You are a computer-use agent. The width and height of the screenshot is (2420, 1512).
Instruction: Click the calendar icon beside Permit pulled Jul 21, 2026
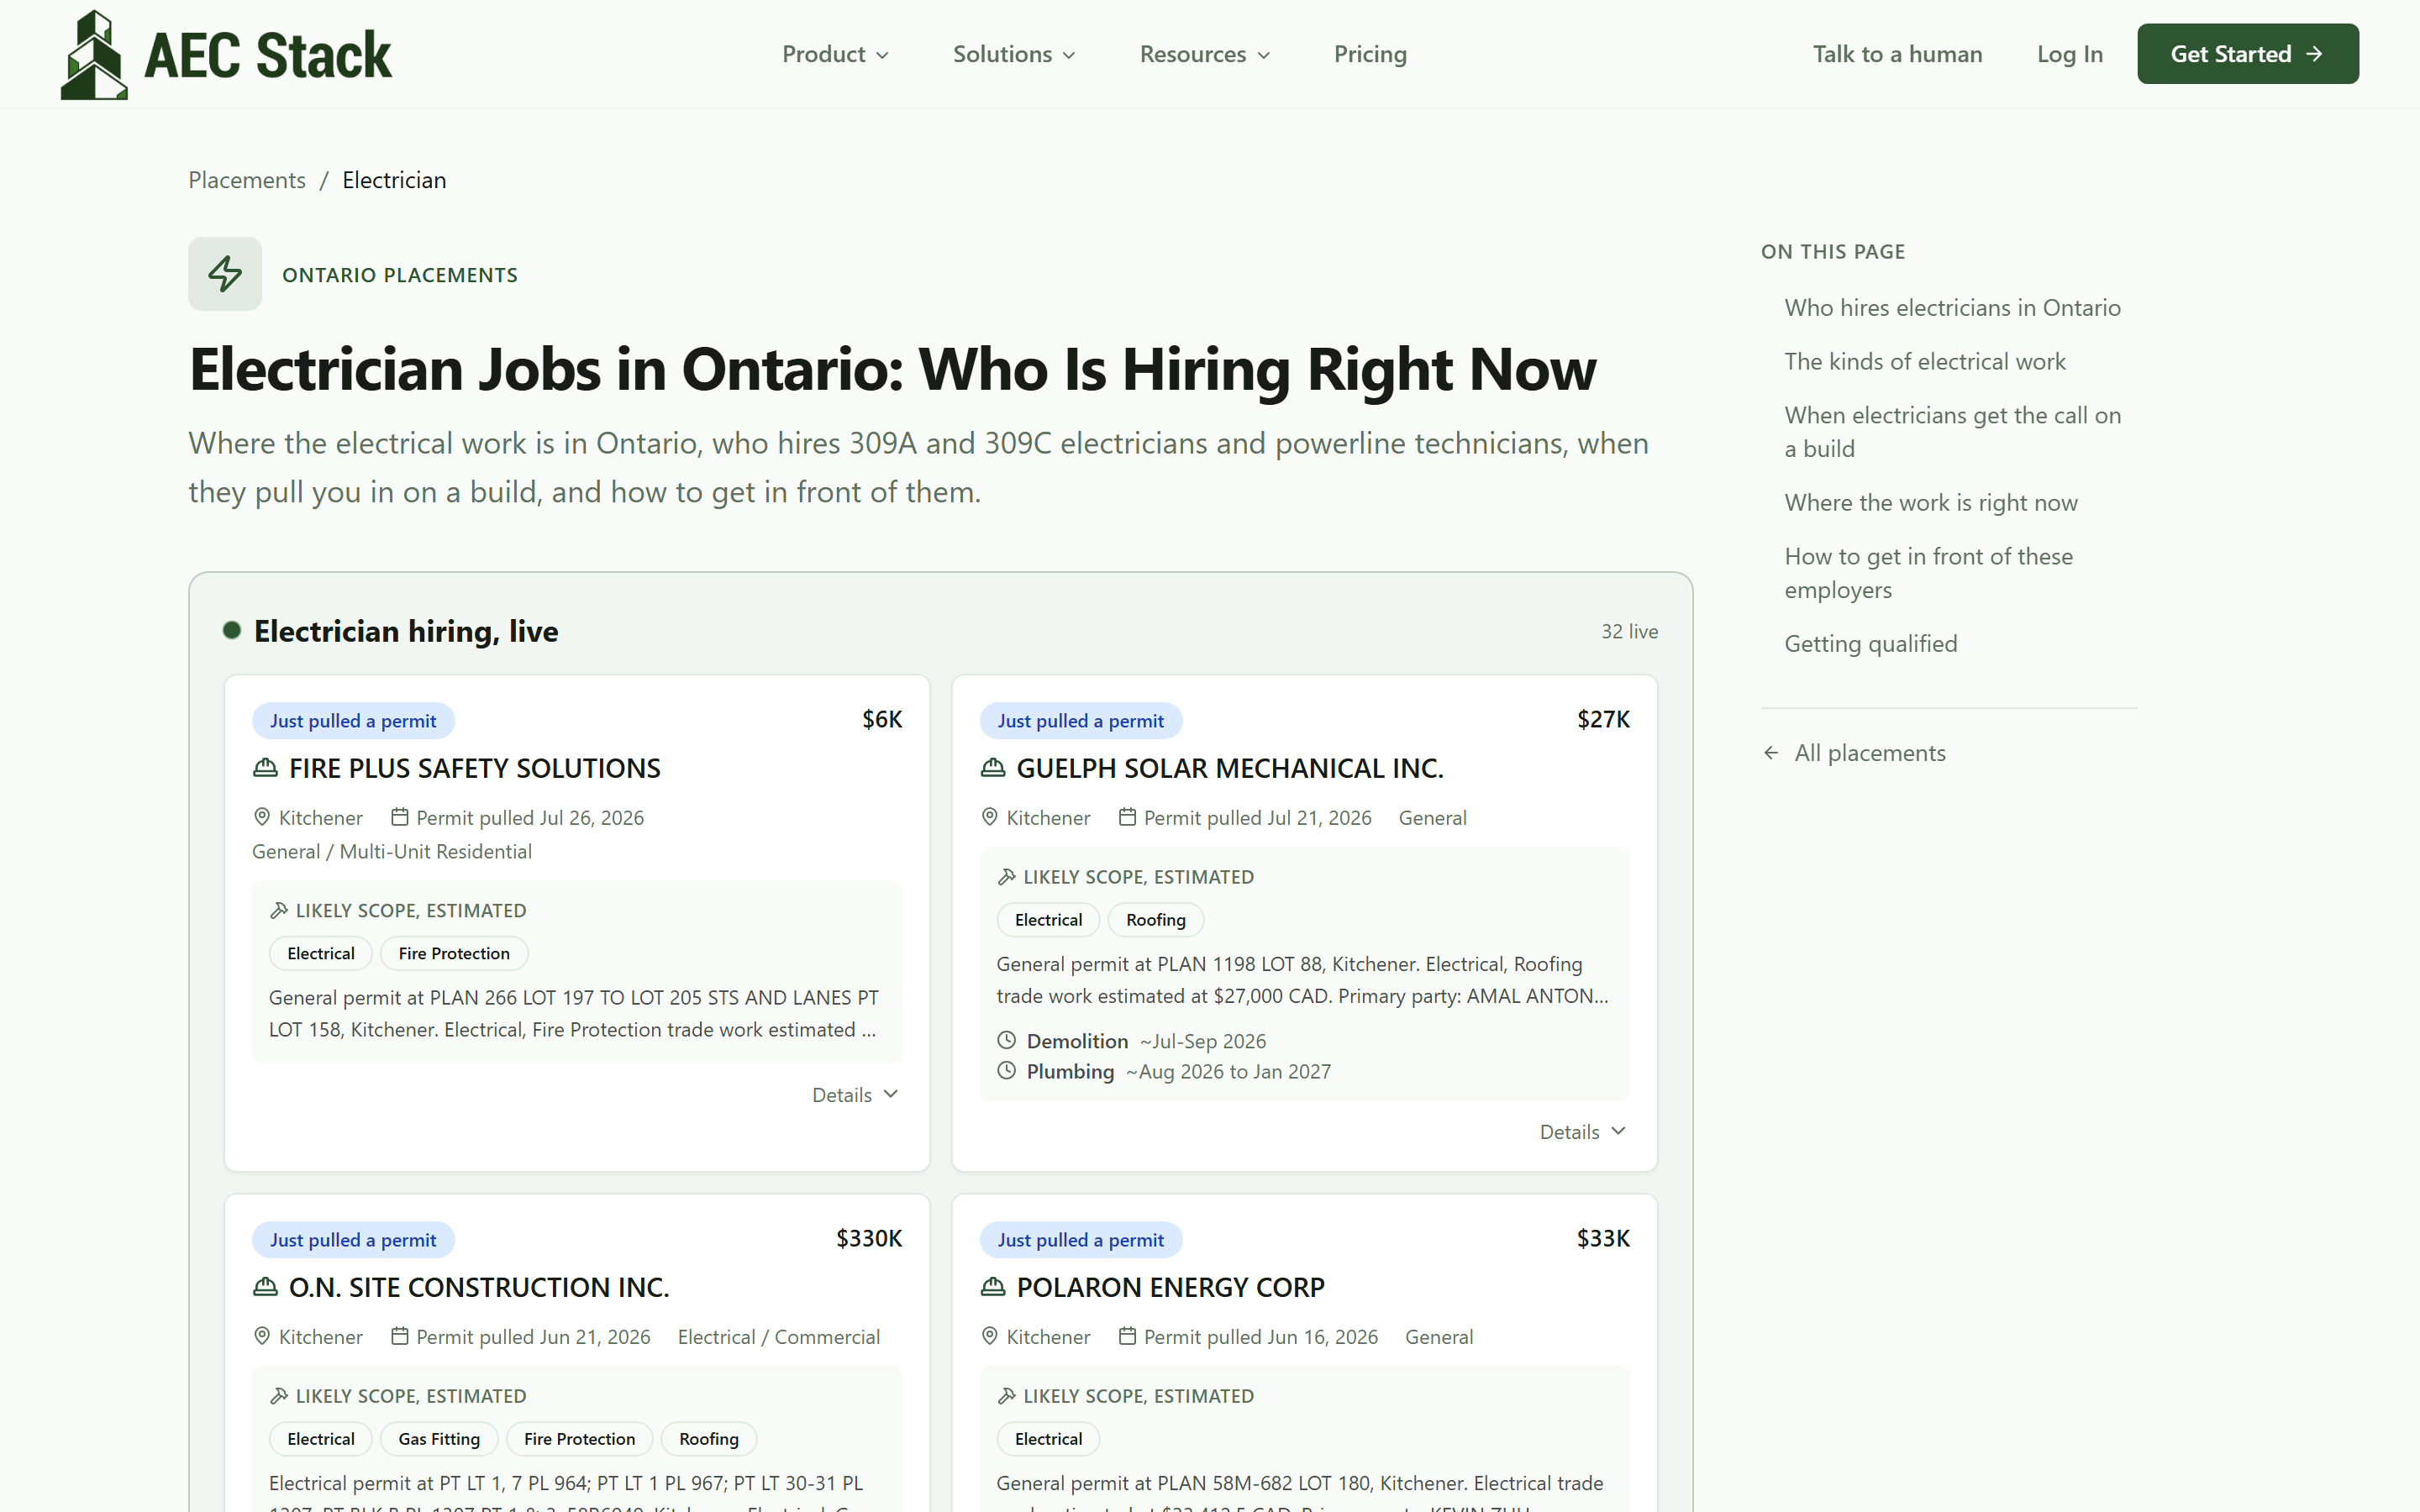tap(1127, 817)
